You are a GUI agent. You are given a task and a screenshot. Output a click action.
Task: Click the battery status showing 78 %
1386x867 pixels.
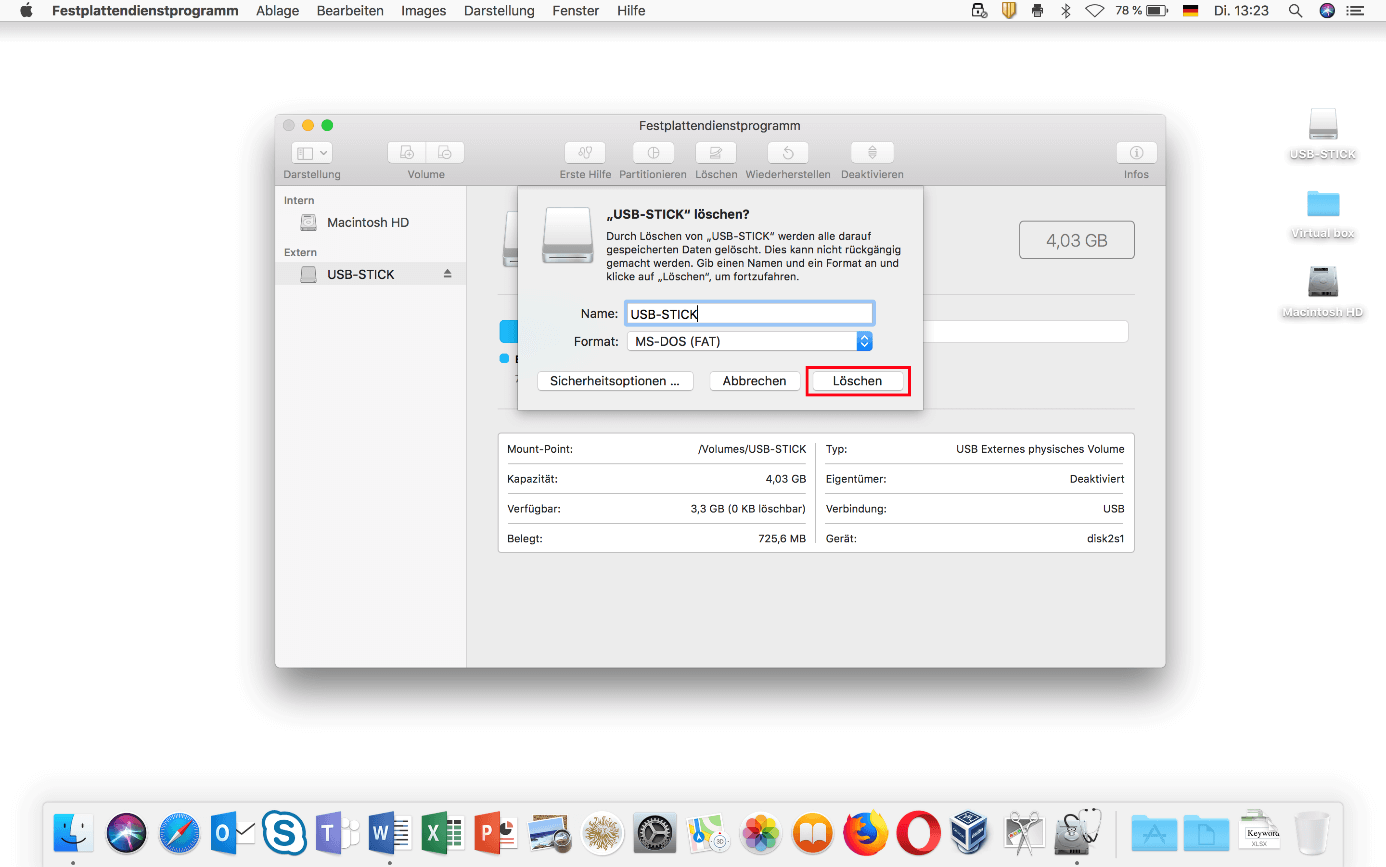click(x=1142, y=11)
